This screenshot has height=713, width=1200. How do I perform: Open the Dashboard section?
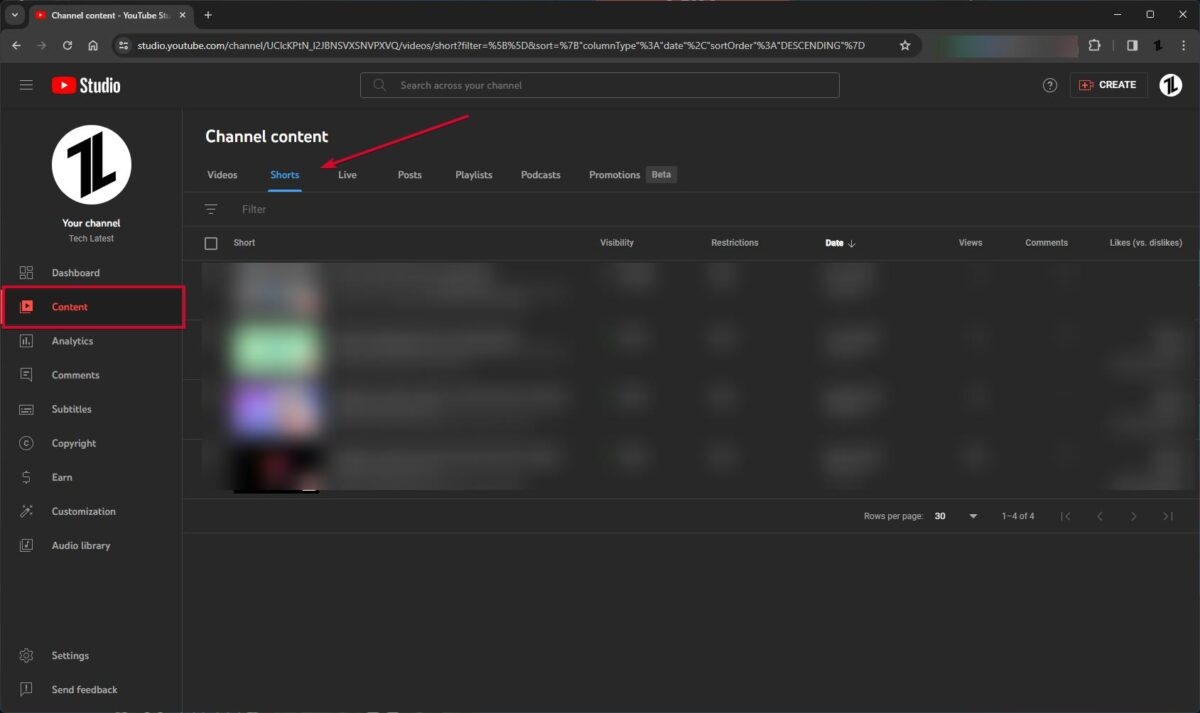coord(74,272)
